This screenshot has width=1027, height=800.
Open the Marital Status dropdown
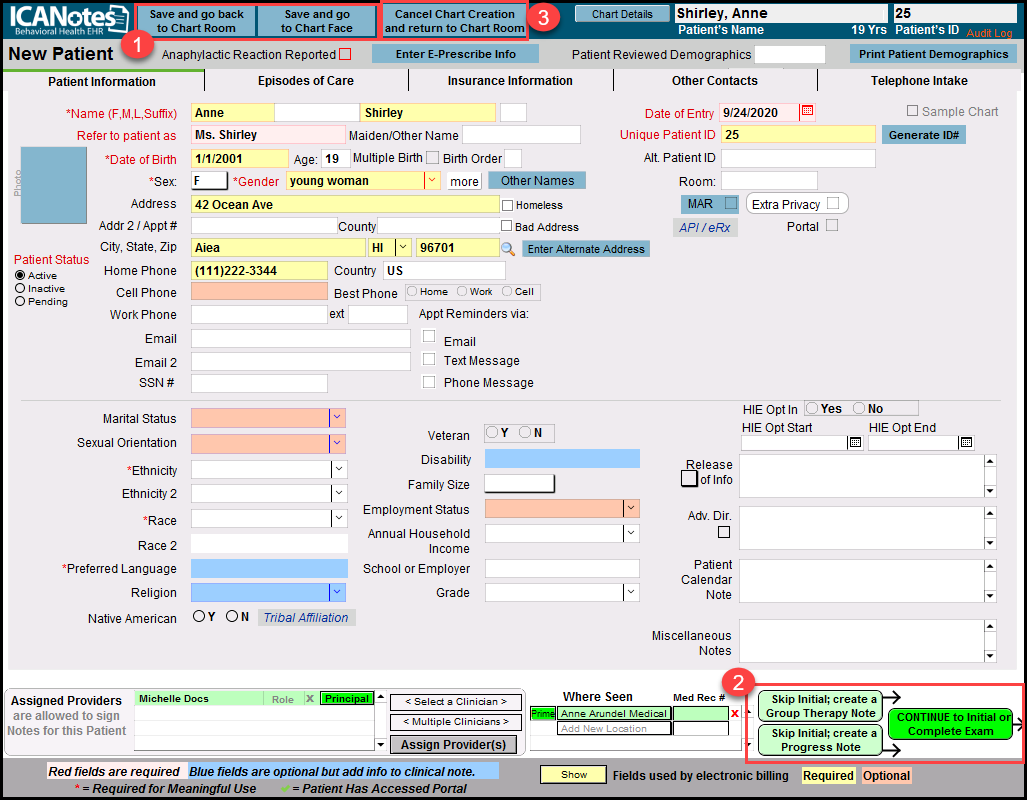[x=338, y=419]
